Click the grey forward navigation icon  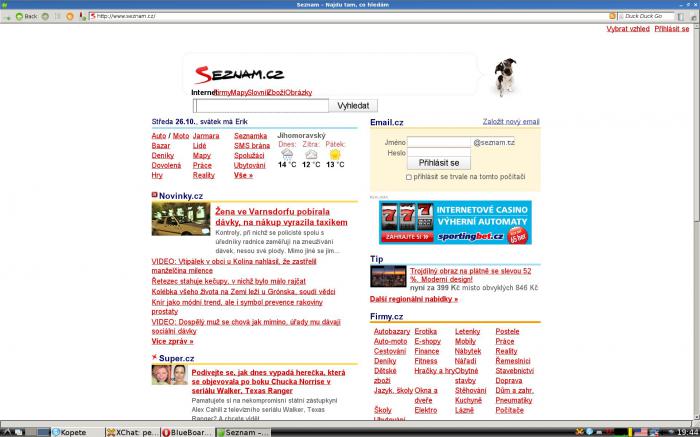point(45,16)
